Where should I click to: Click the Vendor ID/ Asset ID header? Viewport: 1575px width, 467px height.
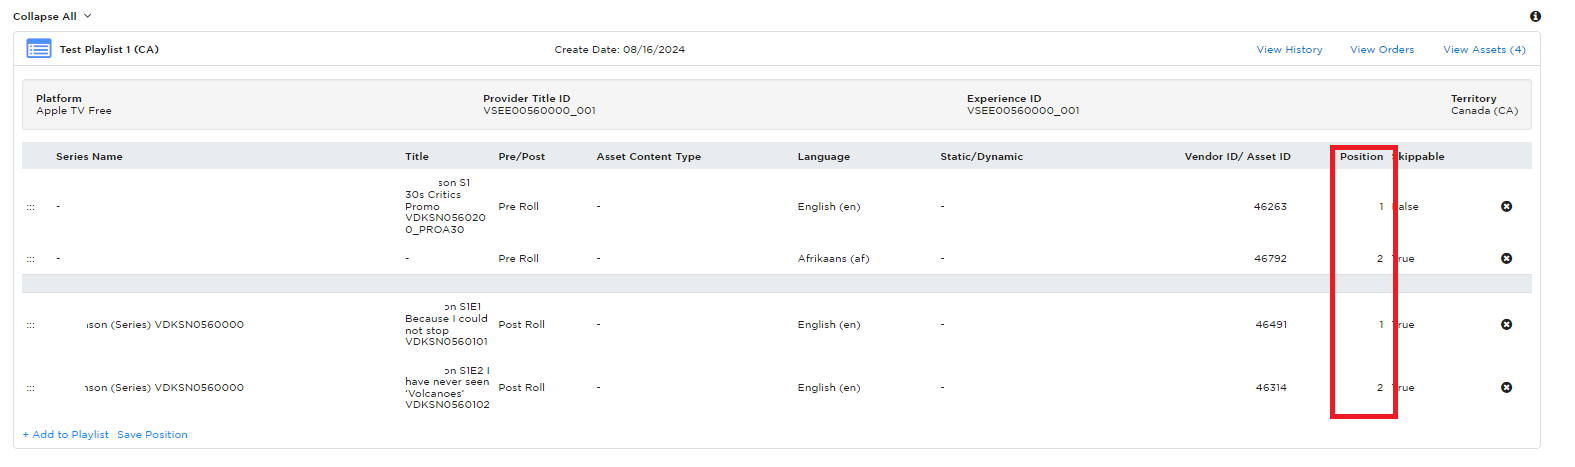pyautogui.click(x=1238, y=157)
